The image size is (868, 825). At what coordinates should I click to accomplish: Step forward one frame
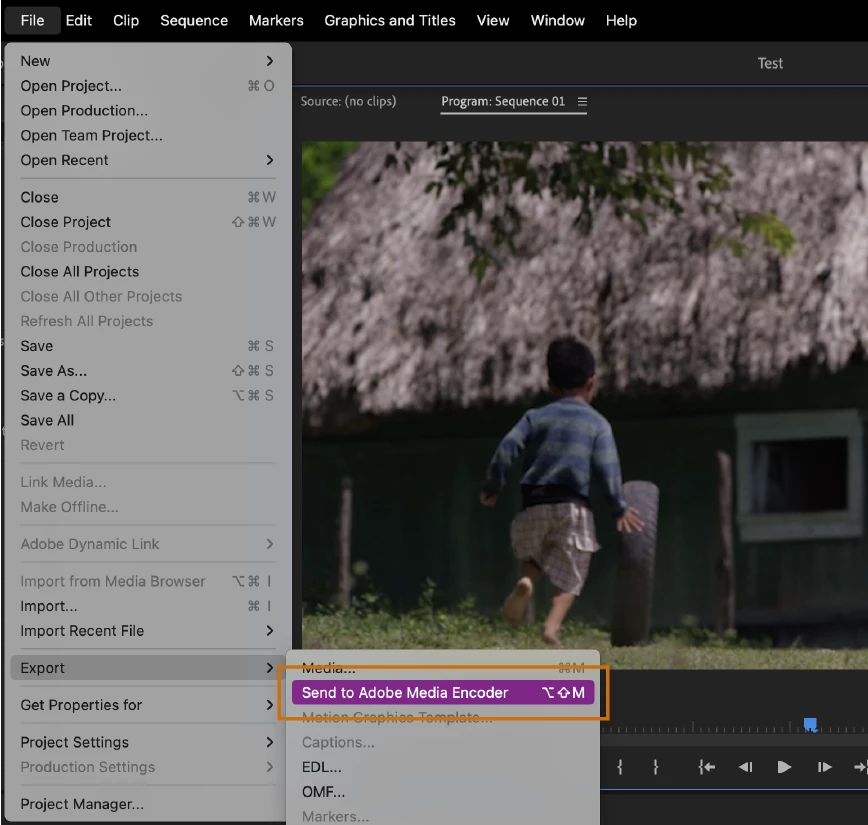click(824, 767)
